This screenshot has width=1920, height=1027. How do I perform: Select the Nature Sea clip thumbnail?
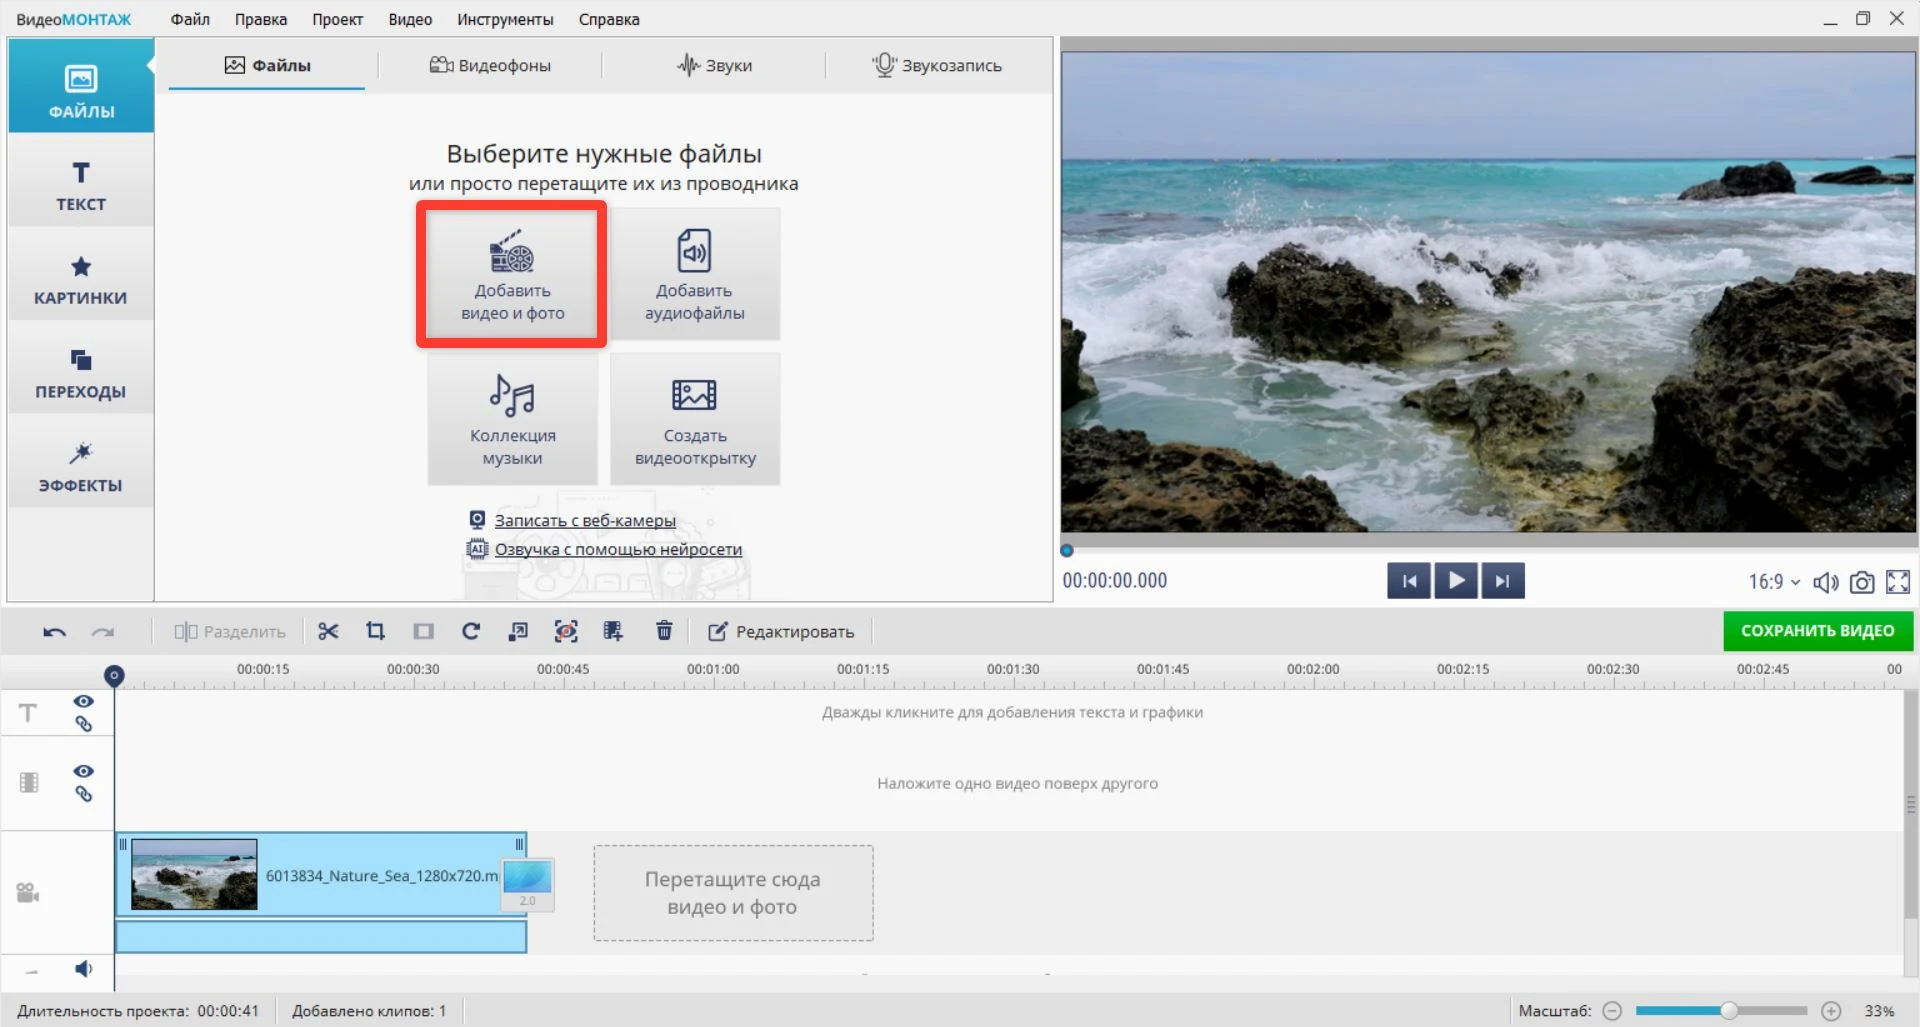pyautogui.click(x=194, y=874)
